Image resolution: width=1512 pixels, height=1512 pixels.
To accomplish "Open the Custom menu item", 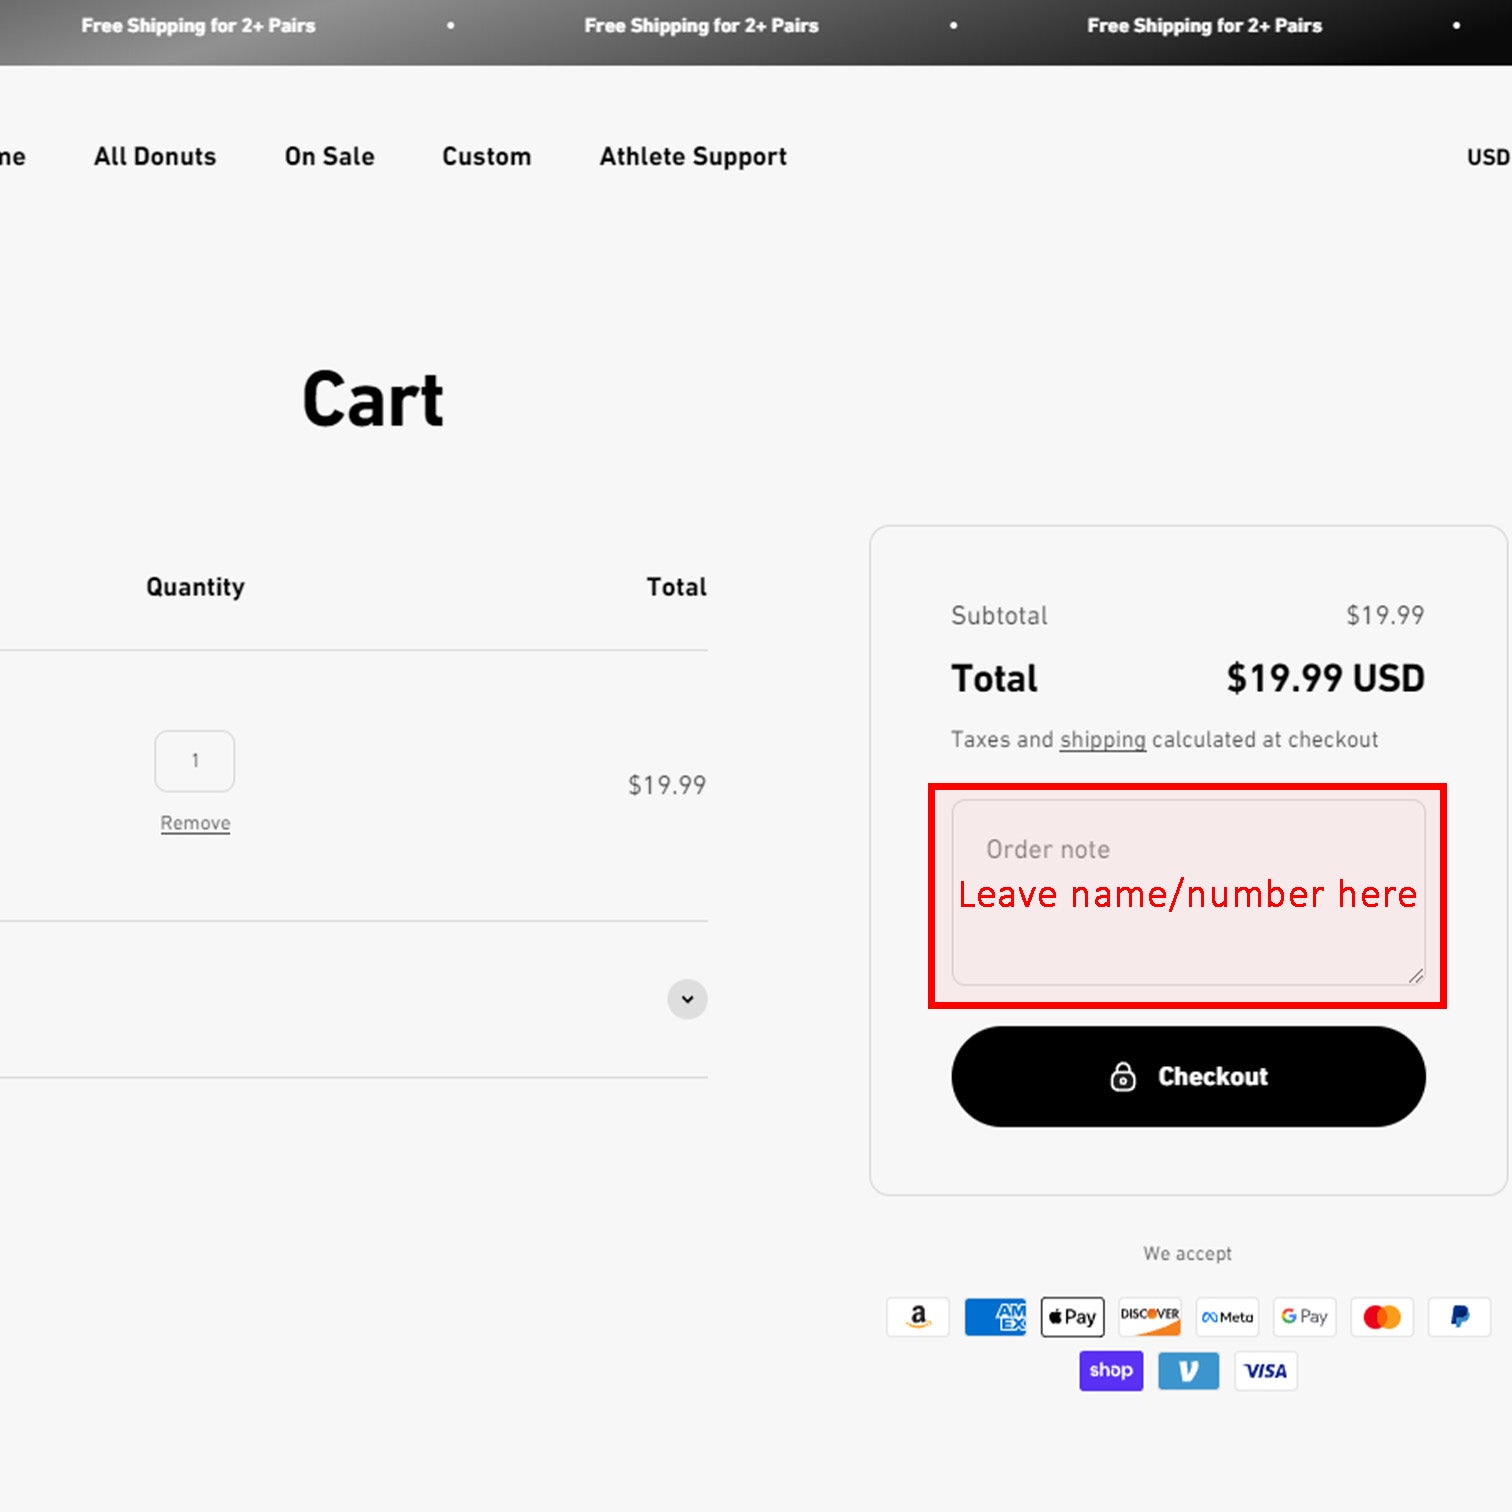I will (x=486, y=157).
